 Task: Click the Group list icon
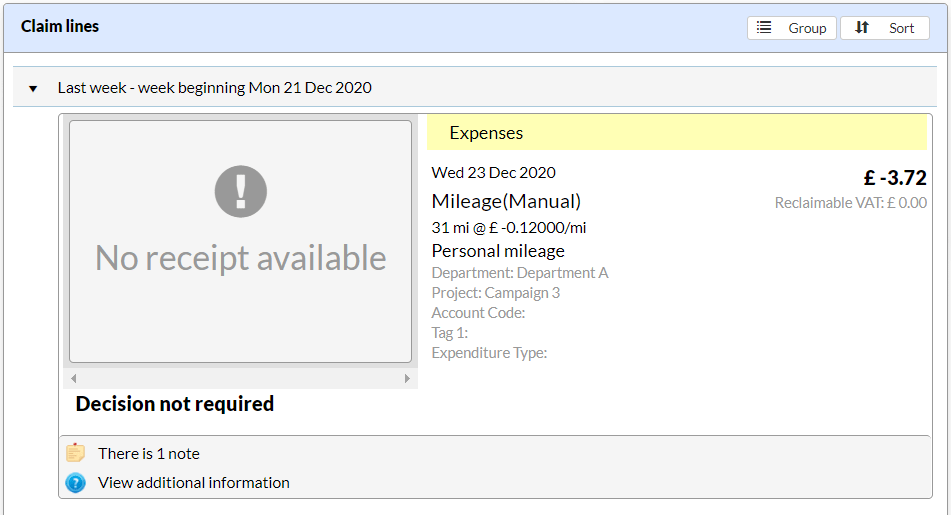tap(764, 27)
